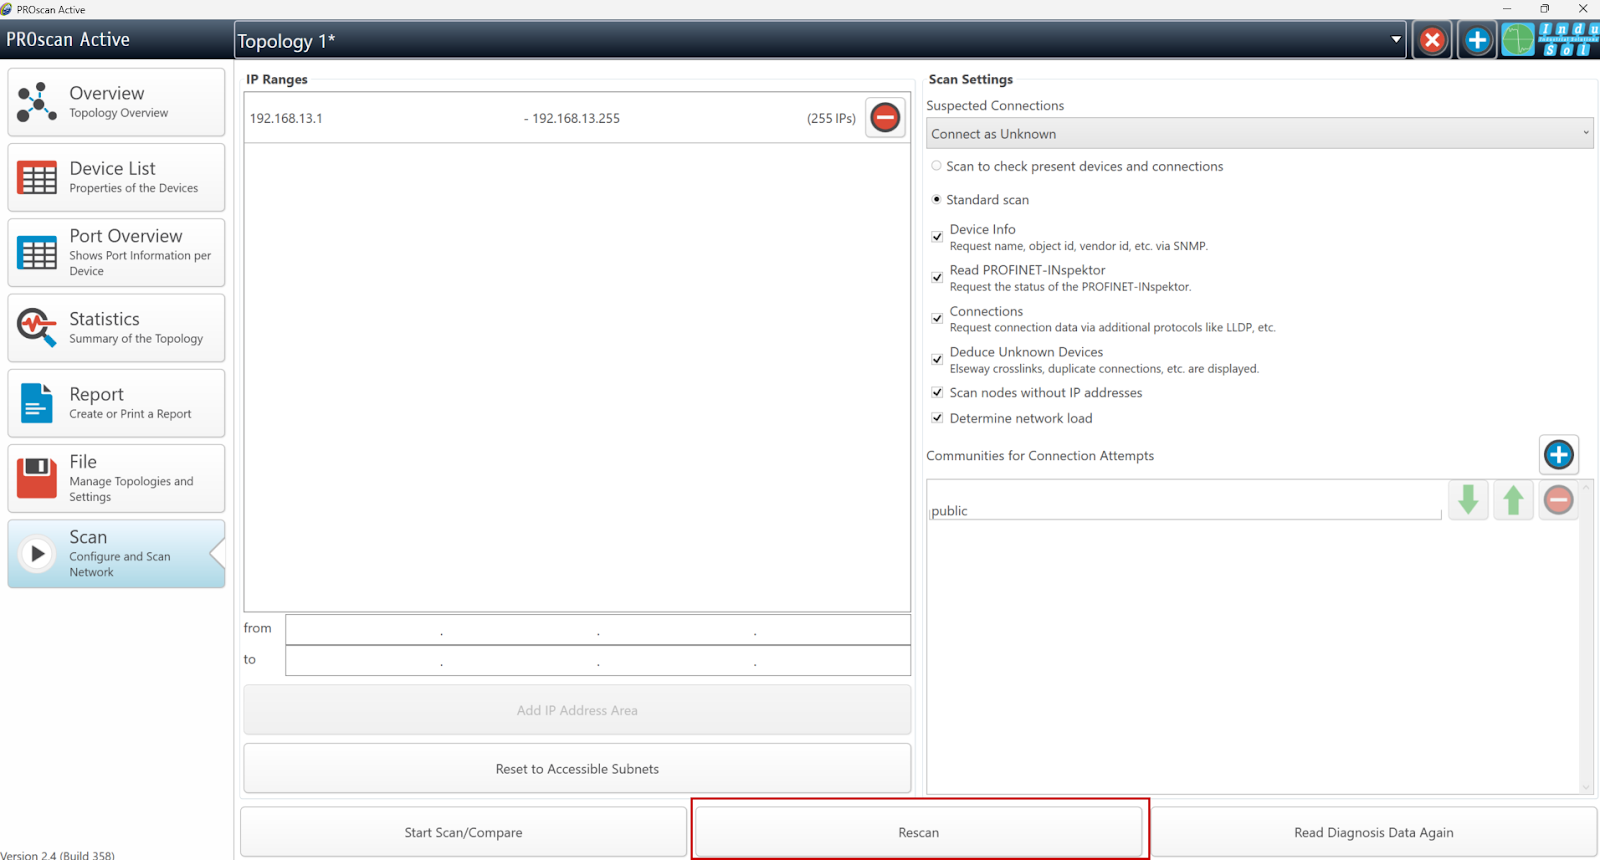Click the communities list scrollbar
The width and height of the screenshot is (1600, 860).
[1585, 637]
